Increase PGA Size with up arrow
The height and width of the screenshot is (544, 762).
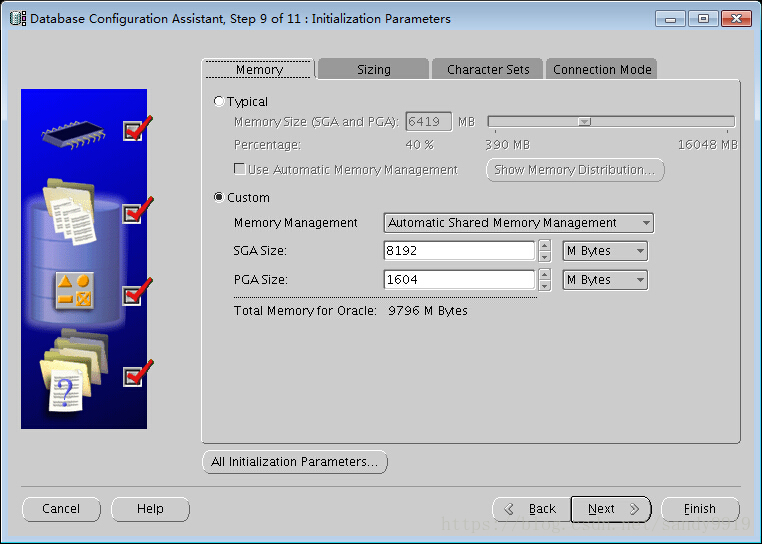click(x=545, y=274)
